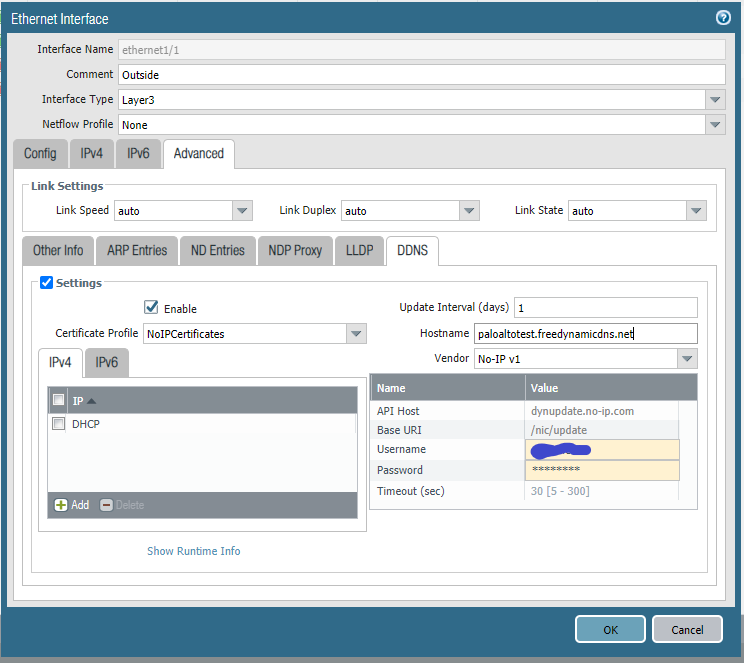Screen dimensions: 744x663
Task: Open the LLDP tab
Action: 359,250
